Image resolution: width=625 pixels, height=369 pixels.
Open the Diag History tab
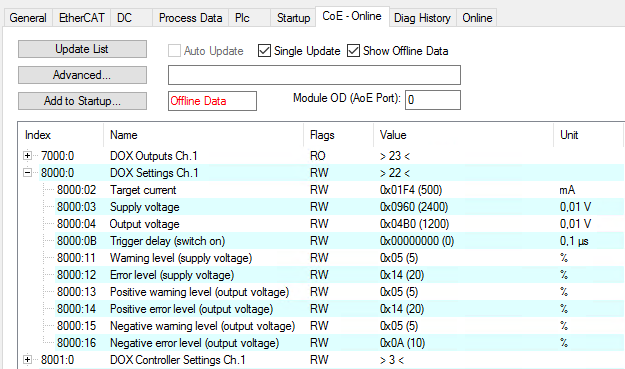[423, 18]
